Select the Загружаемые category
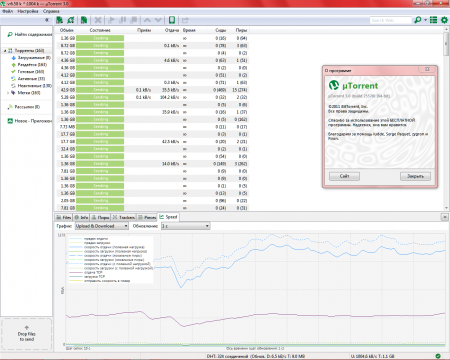450x360 pixels. click(31, 58)
